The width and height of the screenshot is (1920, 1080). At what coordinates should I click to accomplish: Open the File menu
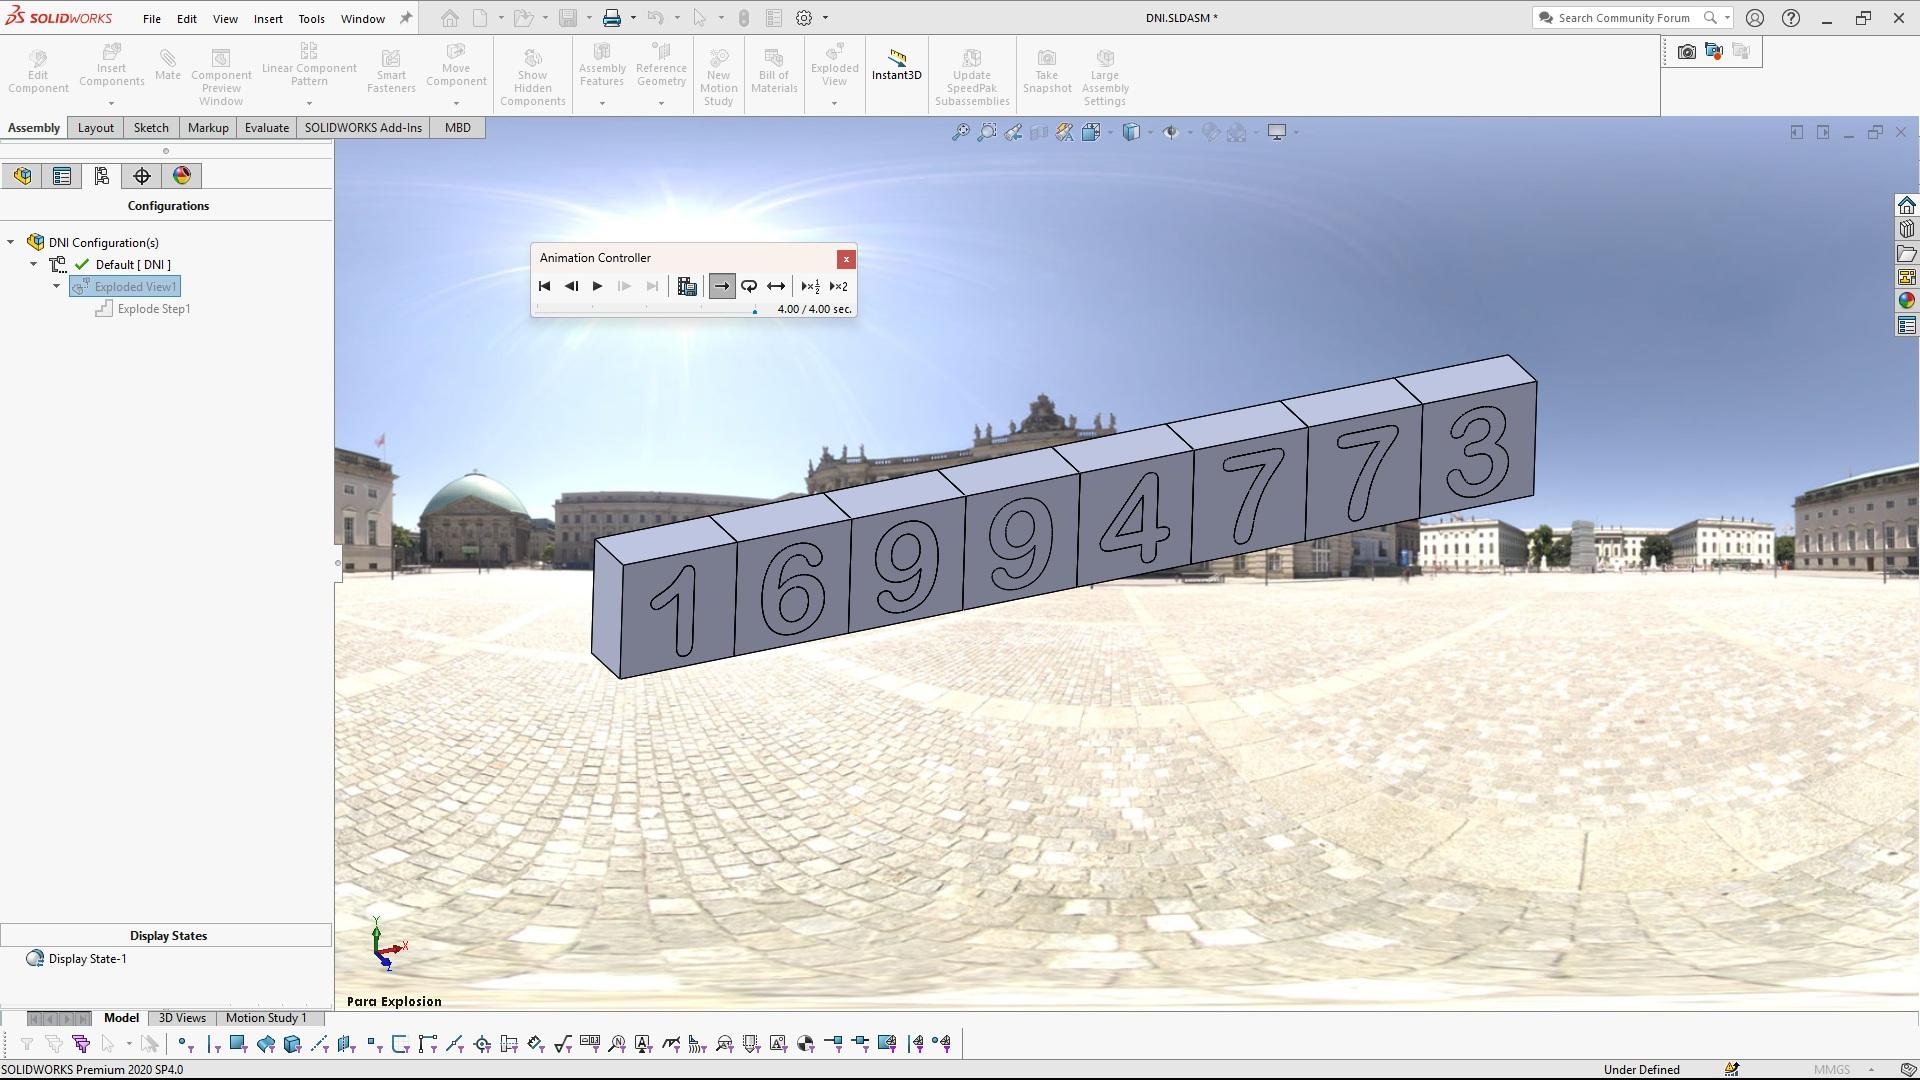pyautogui.click(x=151, y=18)
